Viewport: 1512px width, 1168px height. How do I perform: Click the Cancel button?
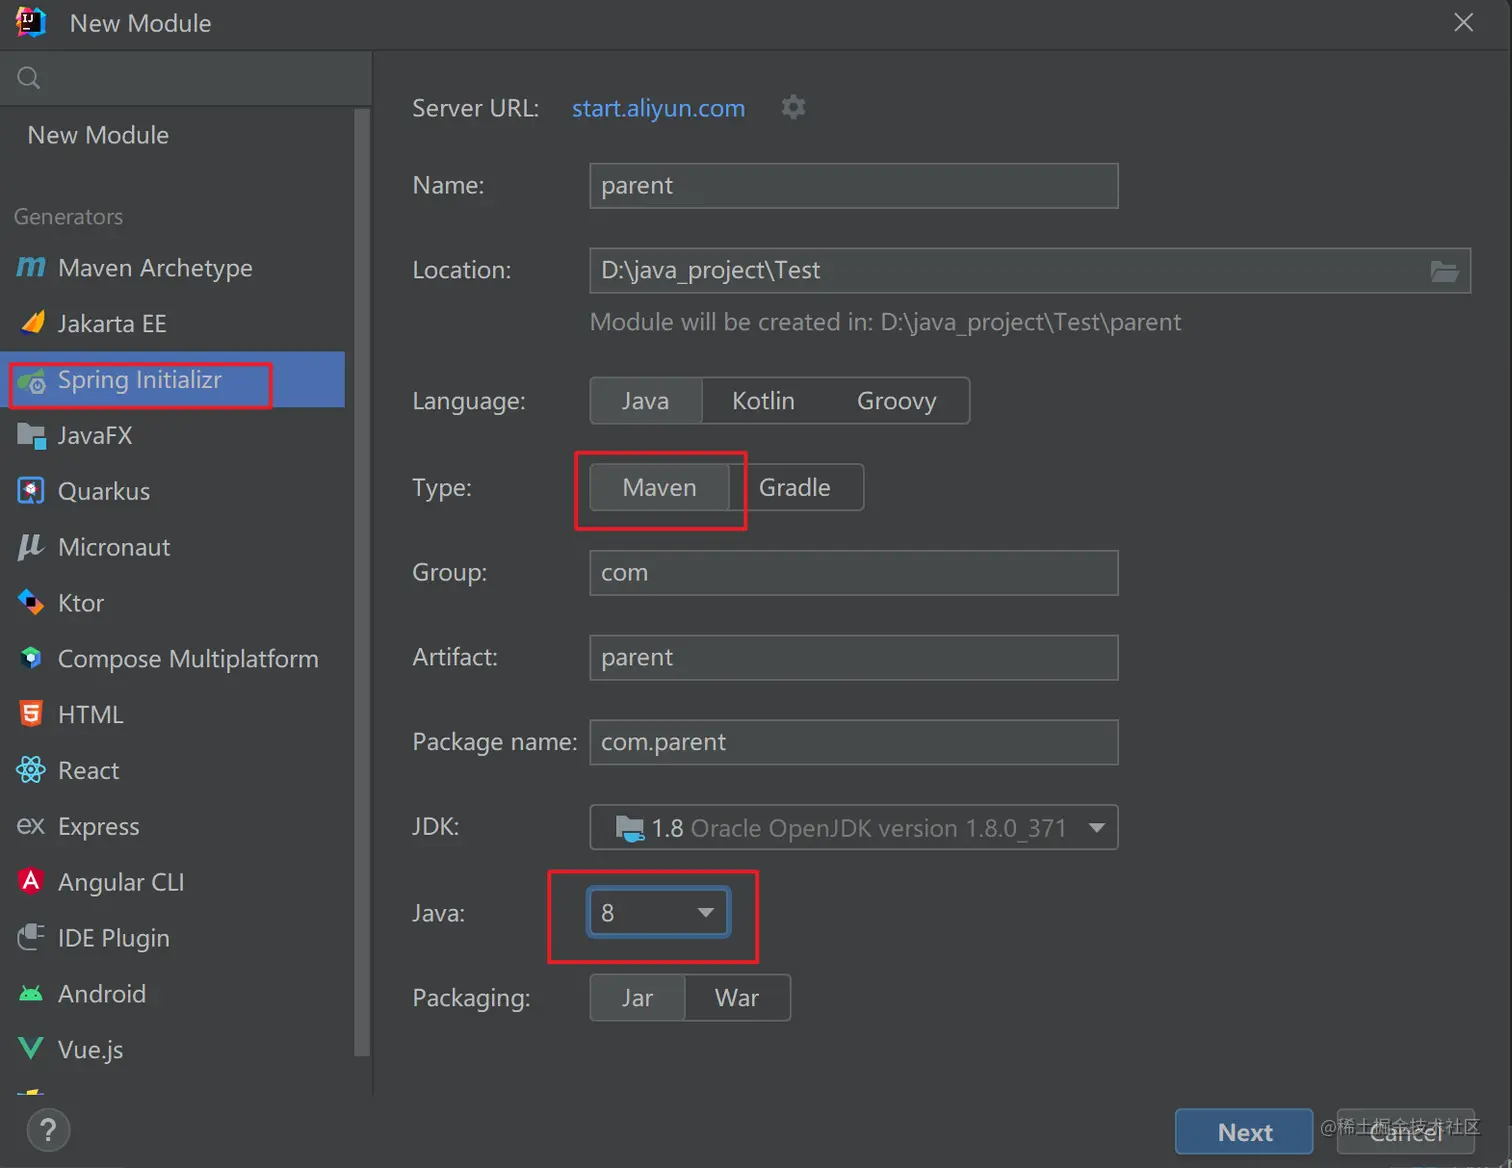click(x=1406, y=1132)
